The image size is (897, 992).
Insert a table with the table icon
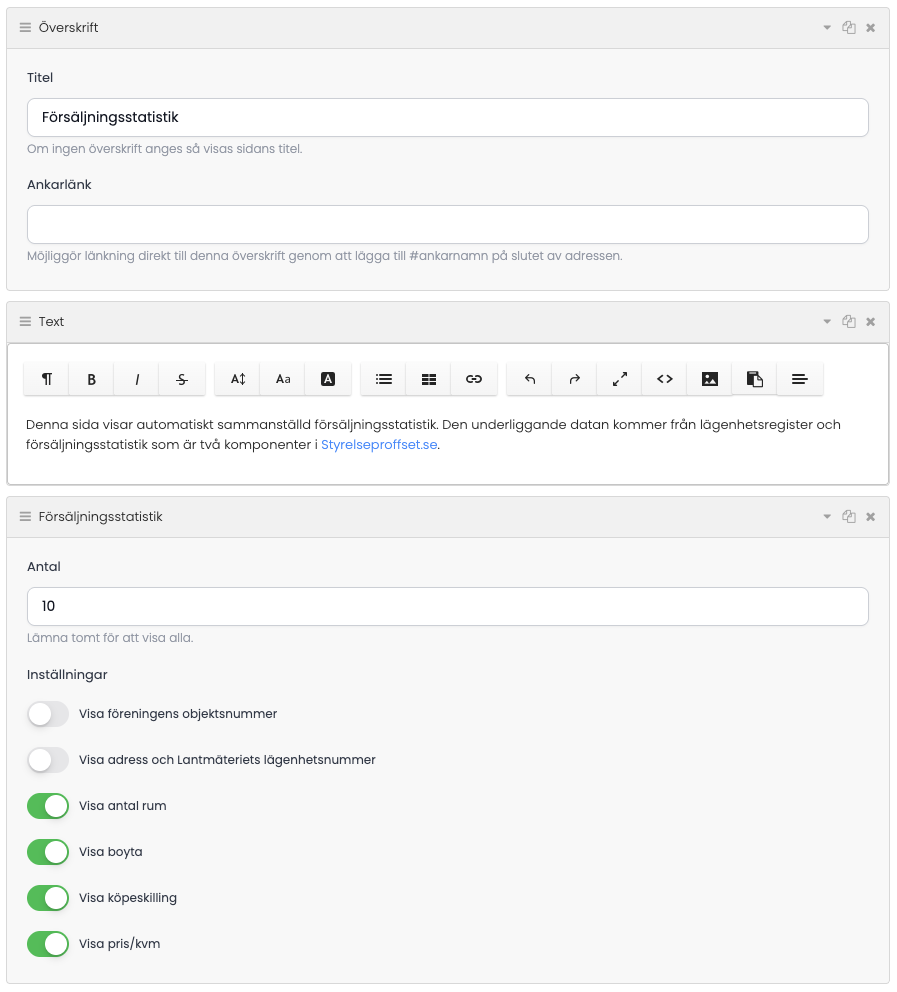pyautogui.click(x=429, y=379)
